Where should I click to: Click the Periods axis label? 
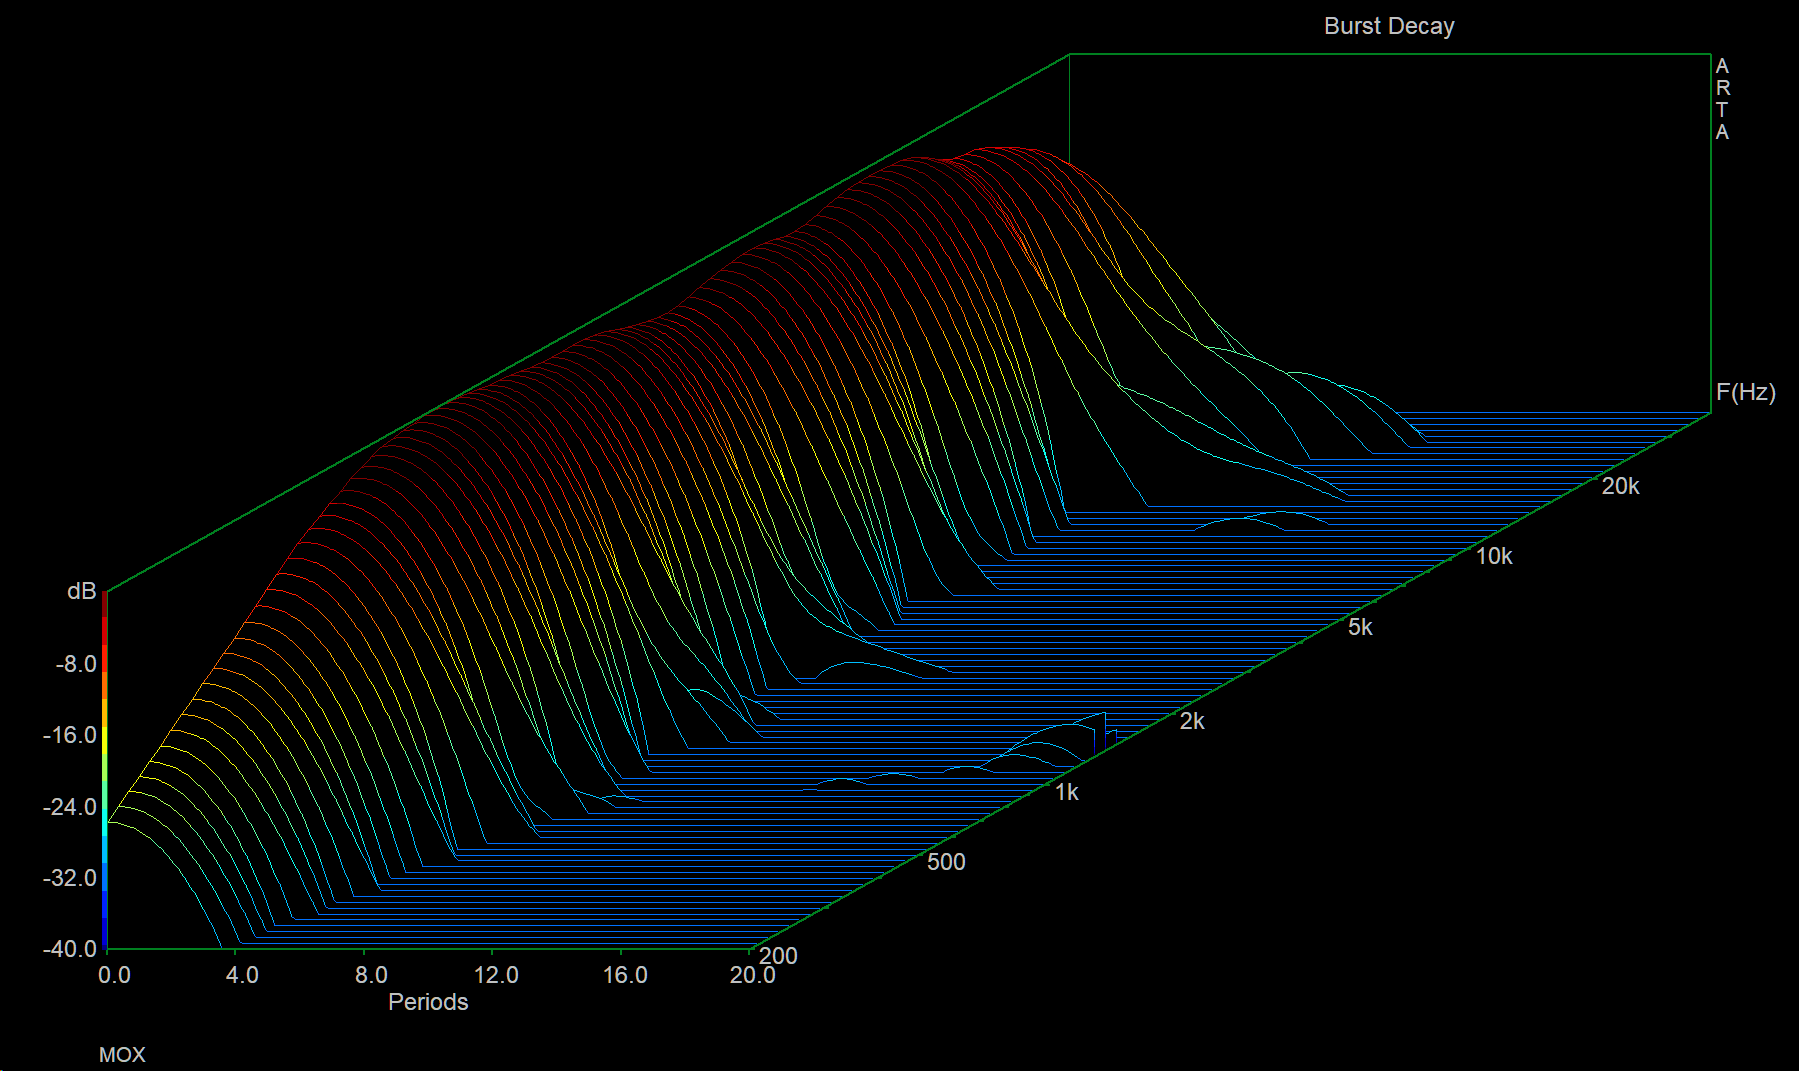coord(428,1002)
